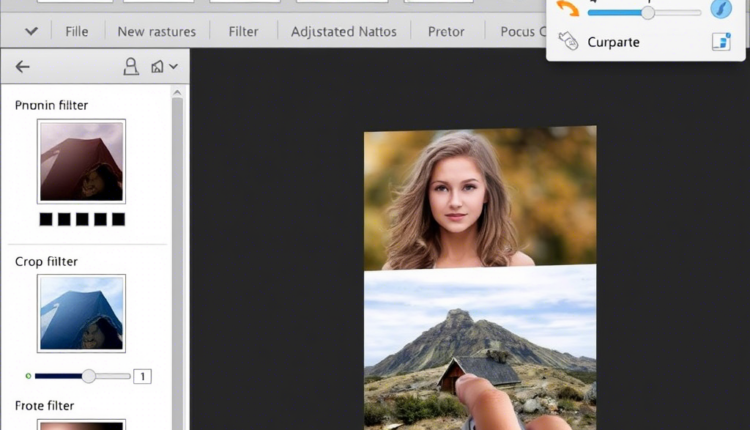Open the Filter menu

pyautogui.click(x=243, y=31)
